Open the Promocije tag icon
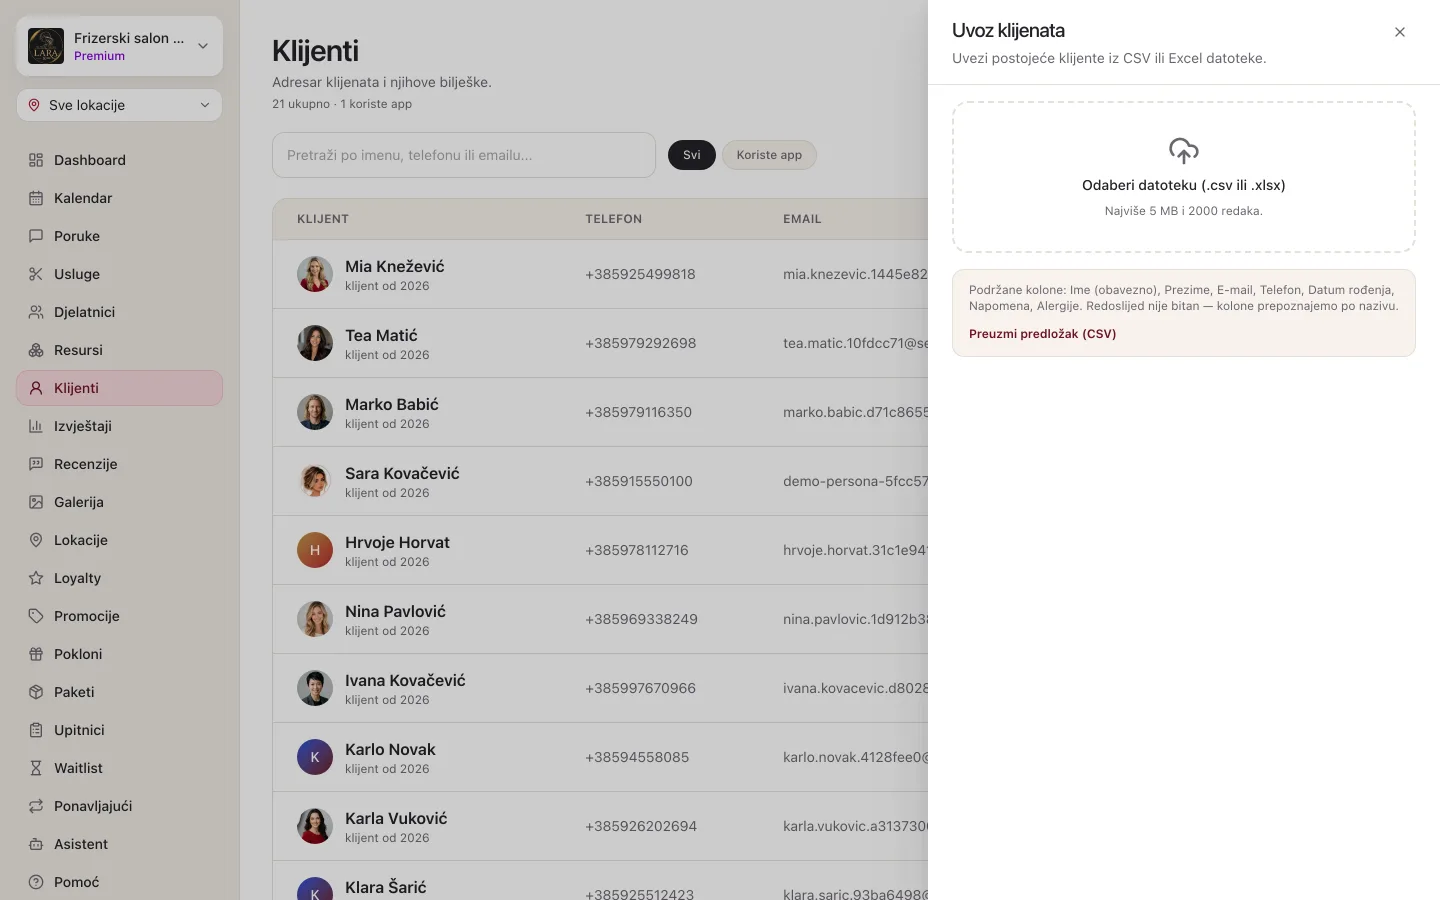The width and height of the screenshot is (1440, 900). click(36, 616)
